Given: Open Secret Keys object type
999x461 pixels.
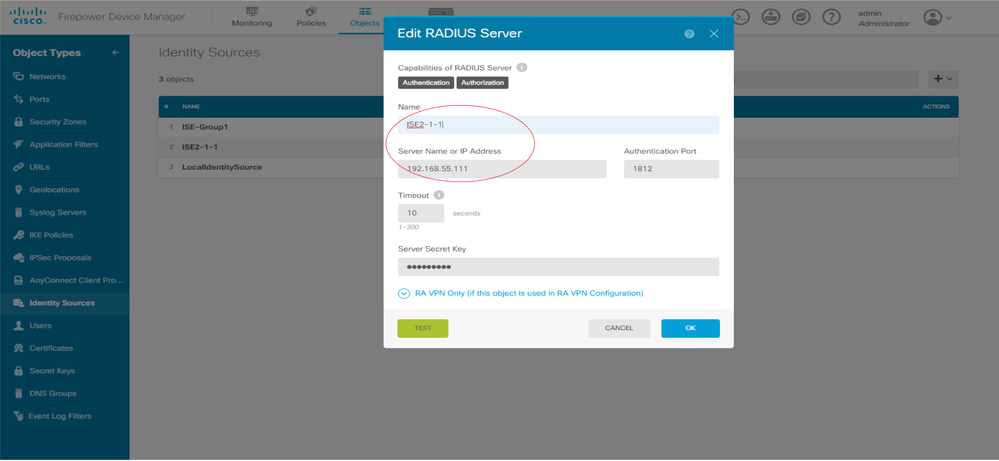Looking at the screenshot, I should (x=52, y=371).
